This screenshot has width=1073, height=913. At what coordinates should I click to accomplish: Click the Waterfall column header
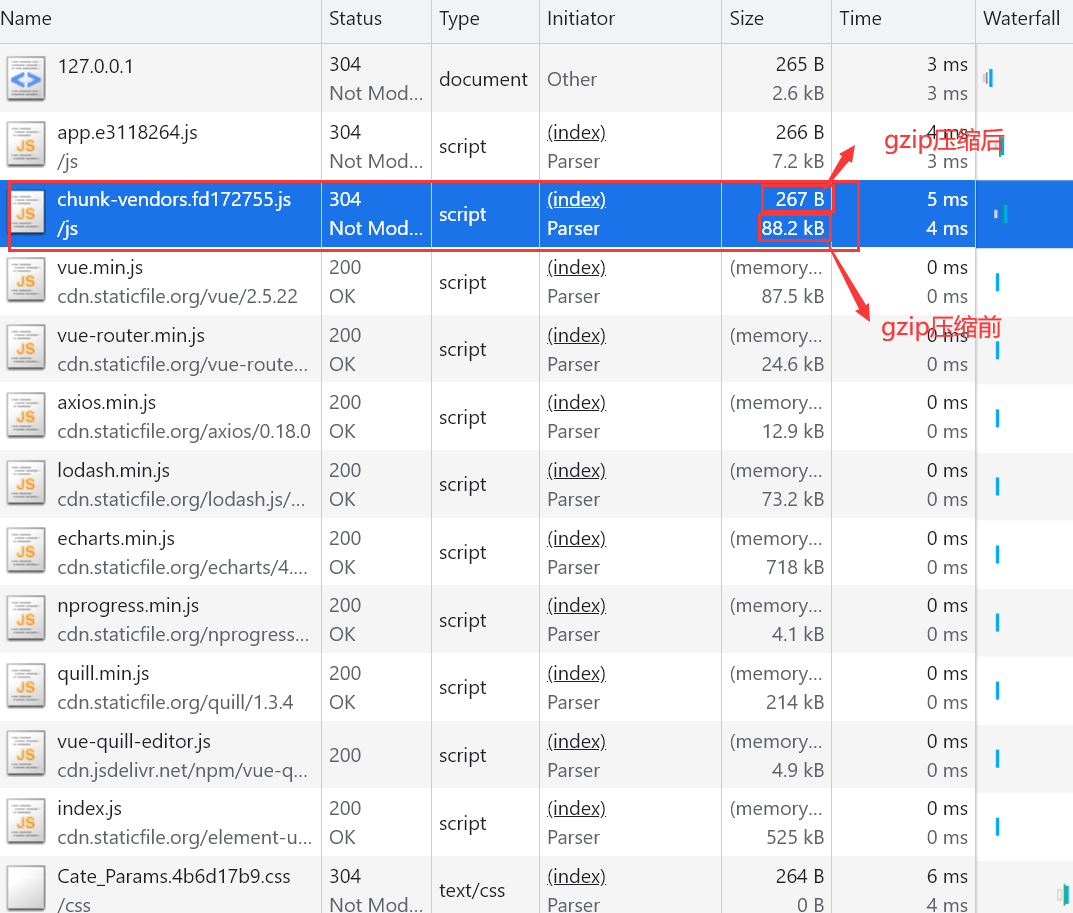pos(1021,18)
